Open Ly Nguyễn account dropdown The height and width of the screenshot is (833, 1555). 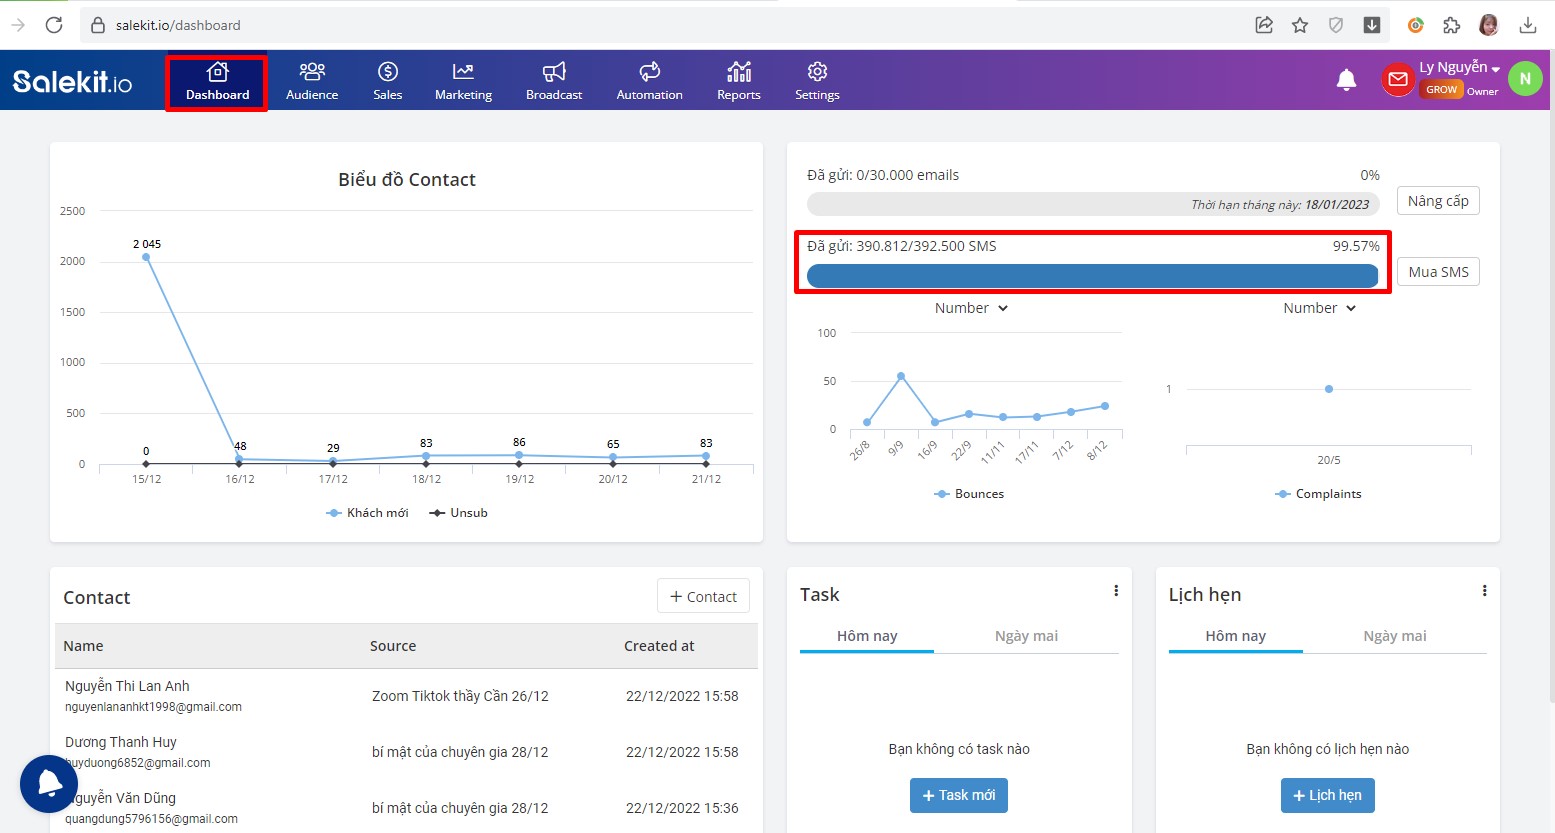[x=1460, y=68]
